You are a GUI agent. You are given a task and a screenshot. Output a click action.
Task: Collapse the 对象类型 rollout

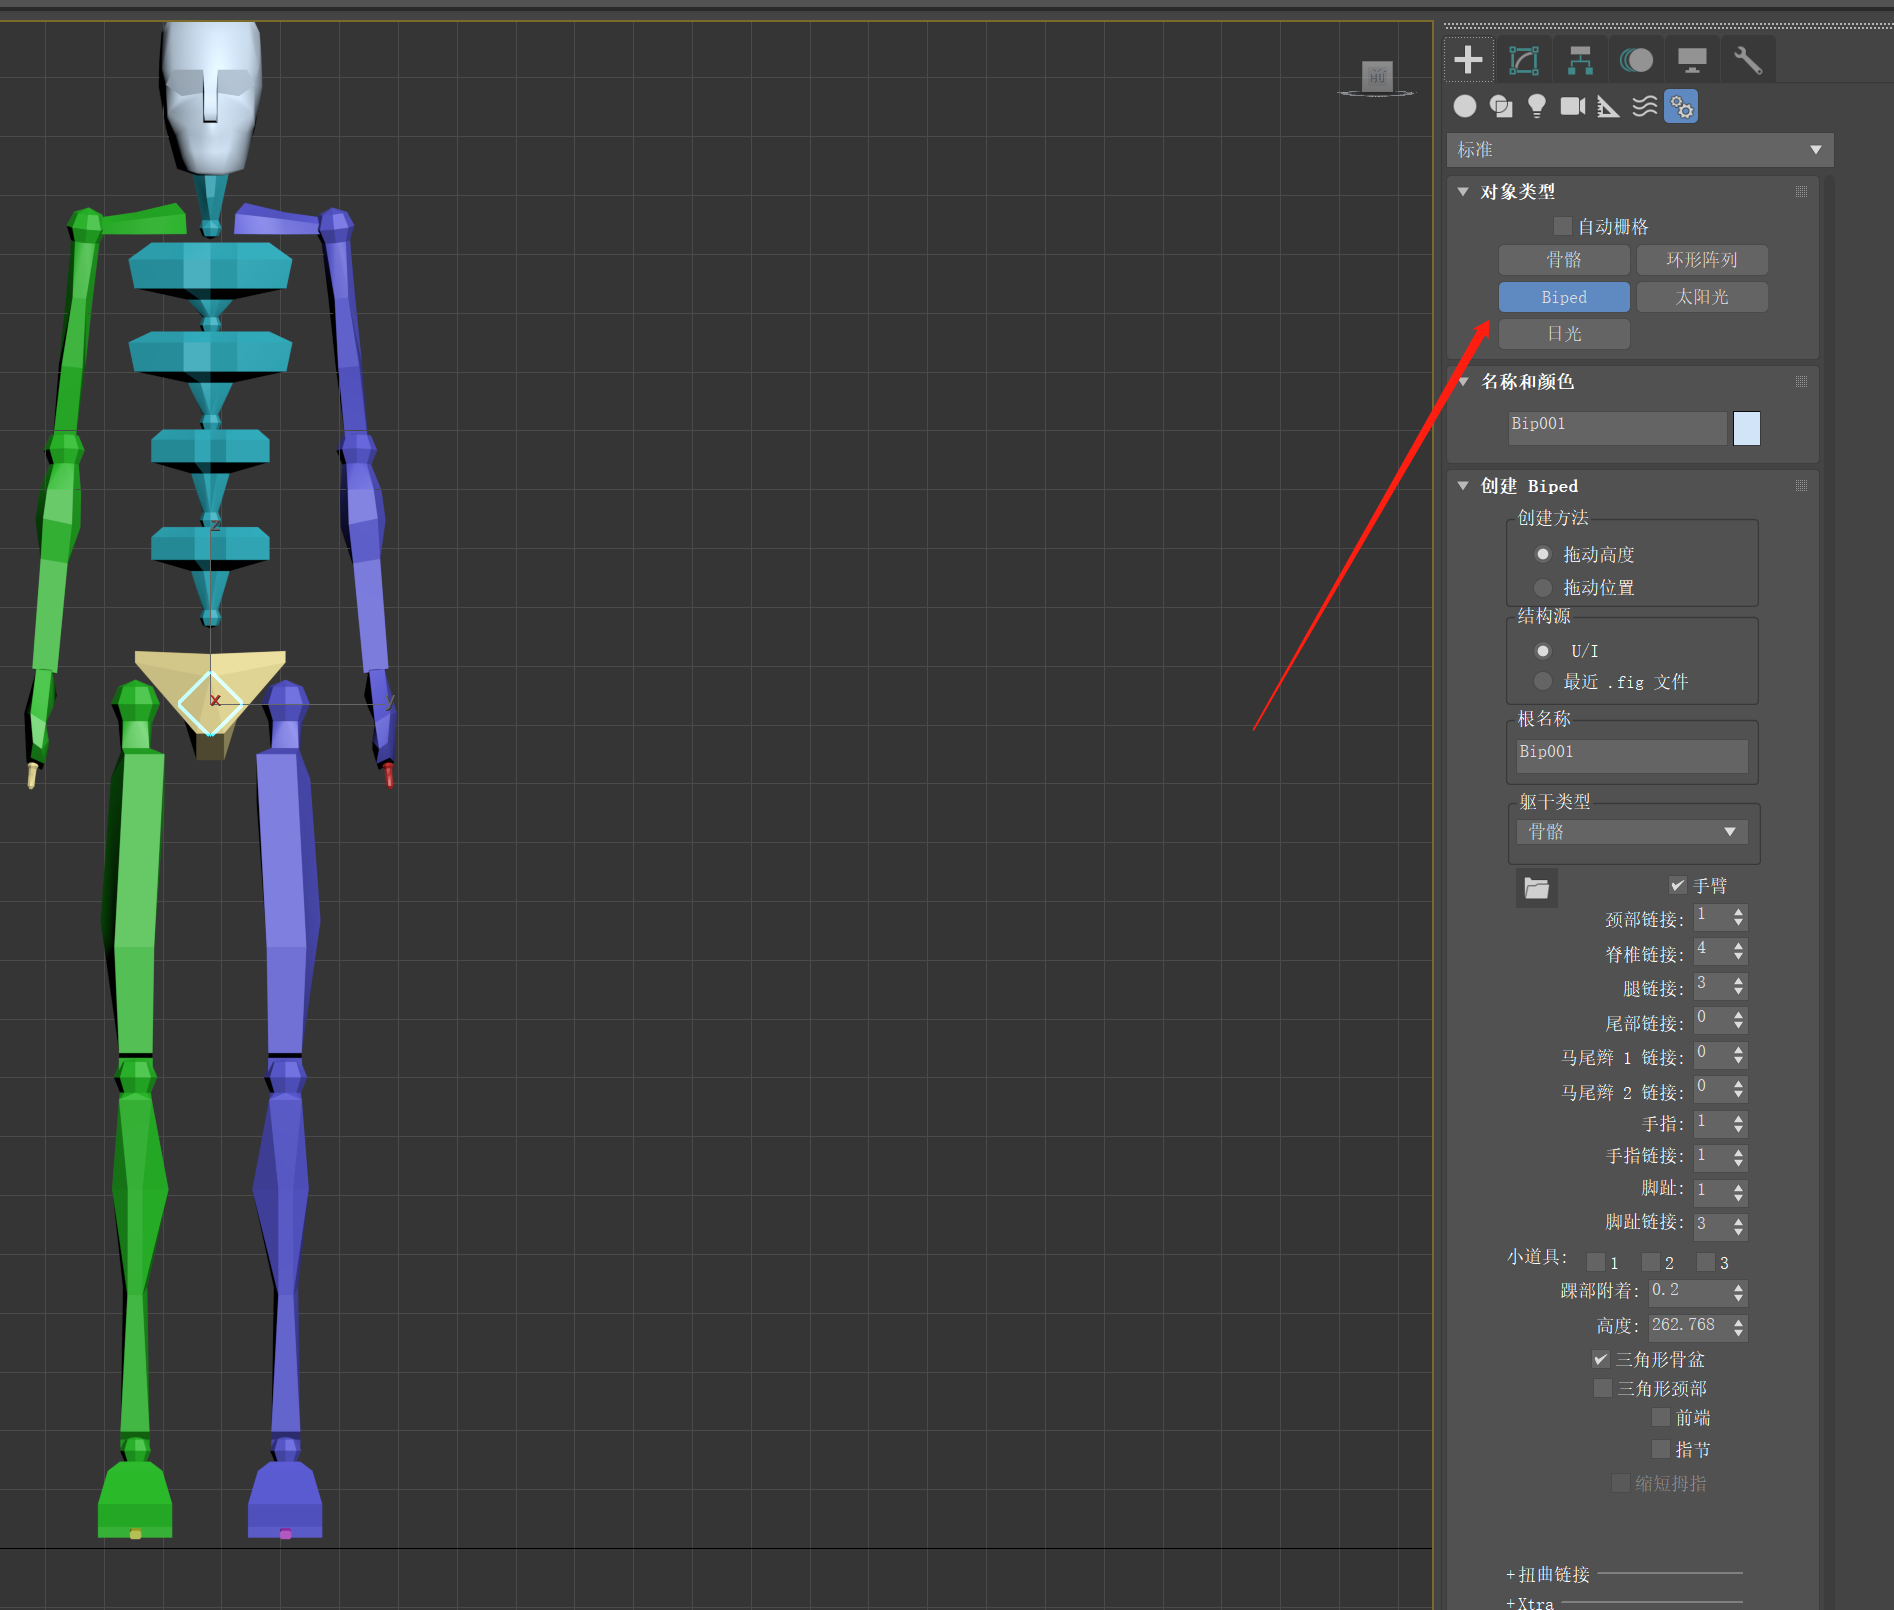point(1463,191)
